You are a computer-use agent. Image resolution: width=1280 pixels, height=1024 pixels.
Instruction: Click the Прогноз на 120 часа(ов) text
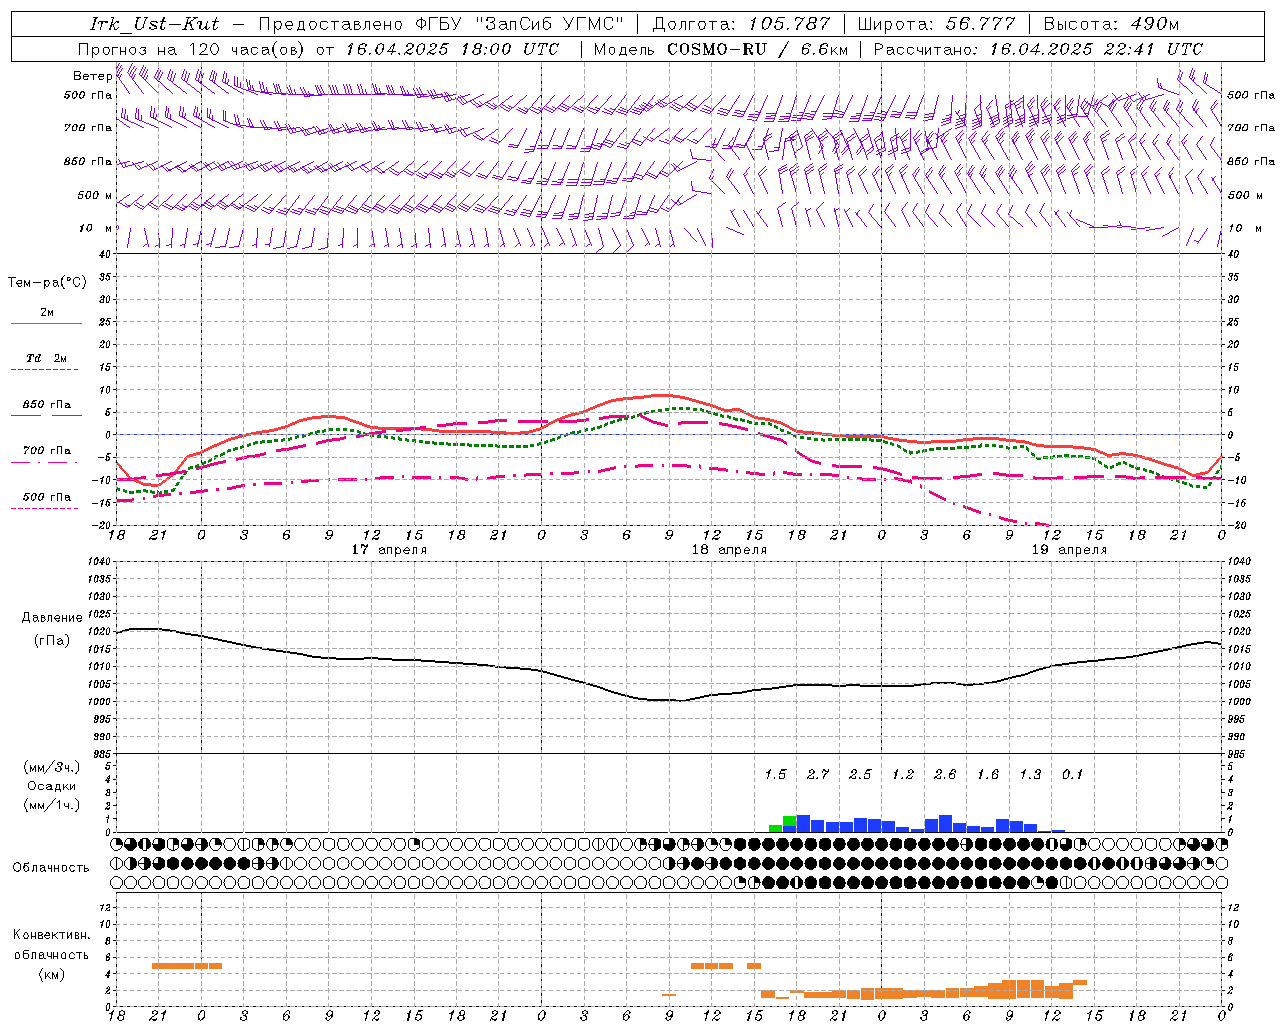pyautogui.click(x=192, y=49)
